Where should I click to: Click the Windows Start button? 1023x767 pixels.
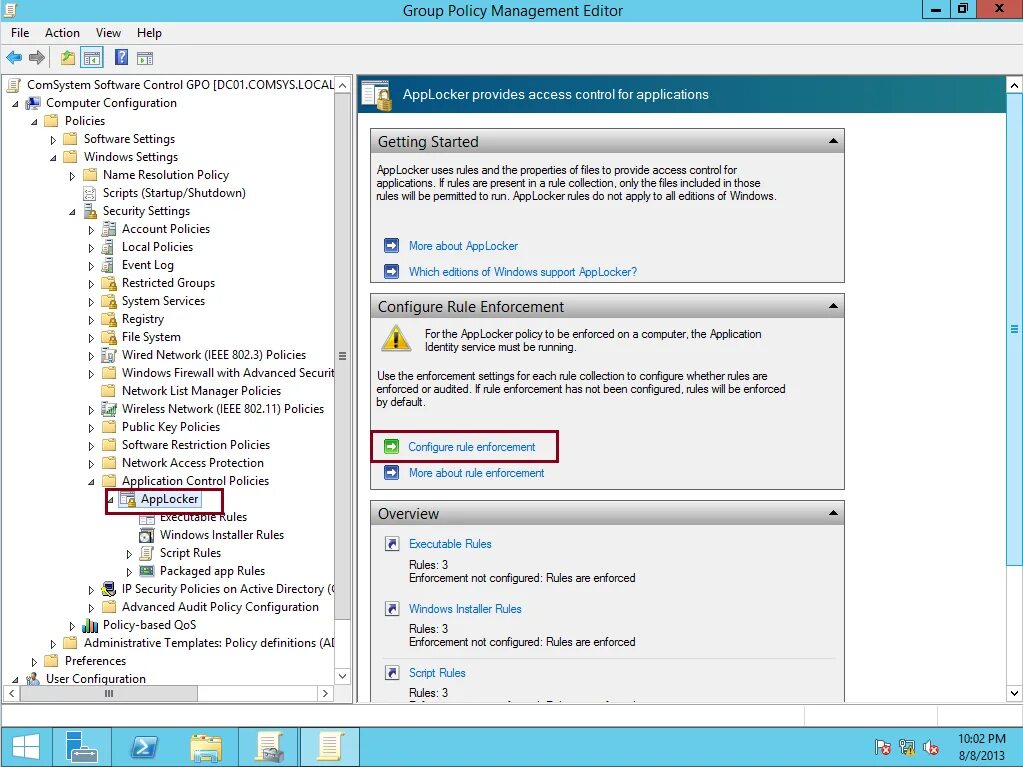26,747
